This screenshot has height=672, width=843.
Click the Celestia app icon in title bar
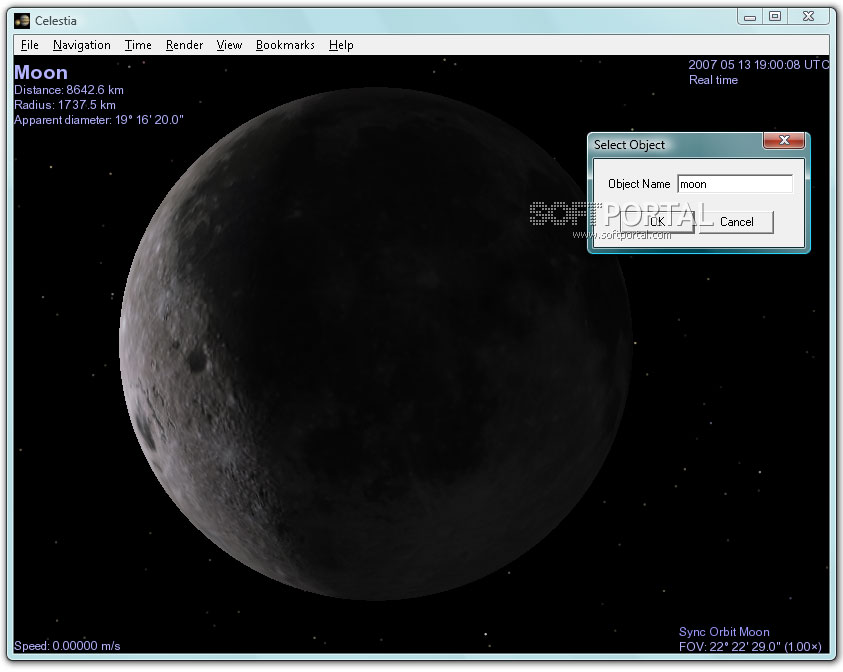coord(22,20)
